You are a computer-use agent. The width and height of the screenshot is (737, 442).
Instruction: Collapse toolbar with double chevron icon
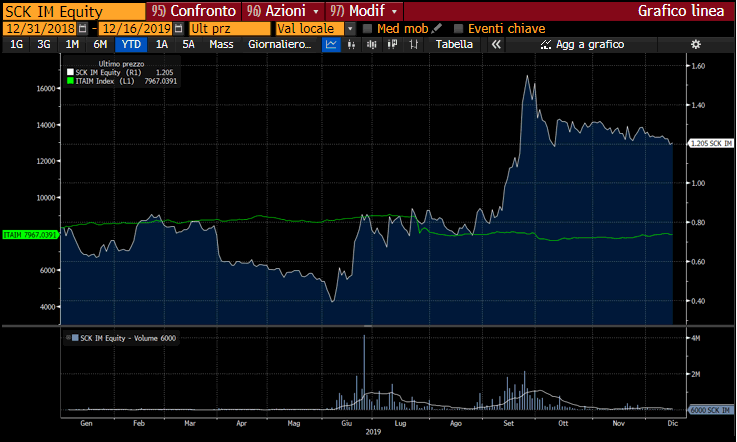[x=496, y=44]
